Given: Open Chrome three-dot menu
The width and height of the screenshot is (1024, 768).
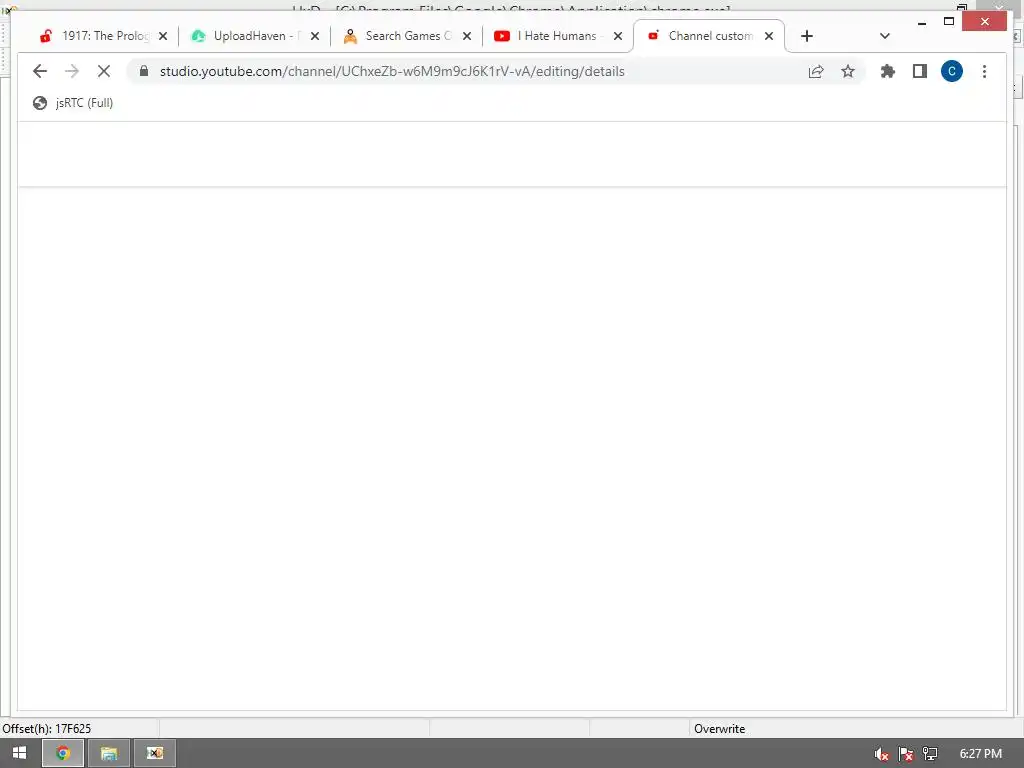Looking at the screenshot, I should point(984,71).
